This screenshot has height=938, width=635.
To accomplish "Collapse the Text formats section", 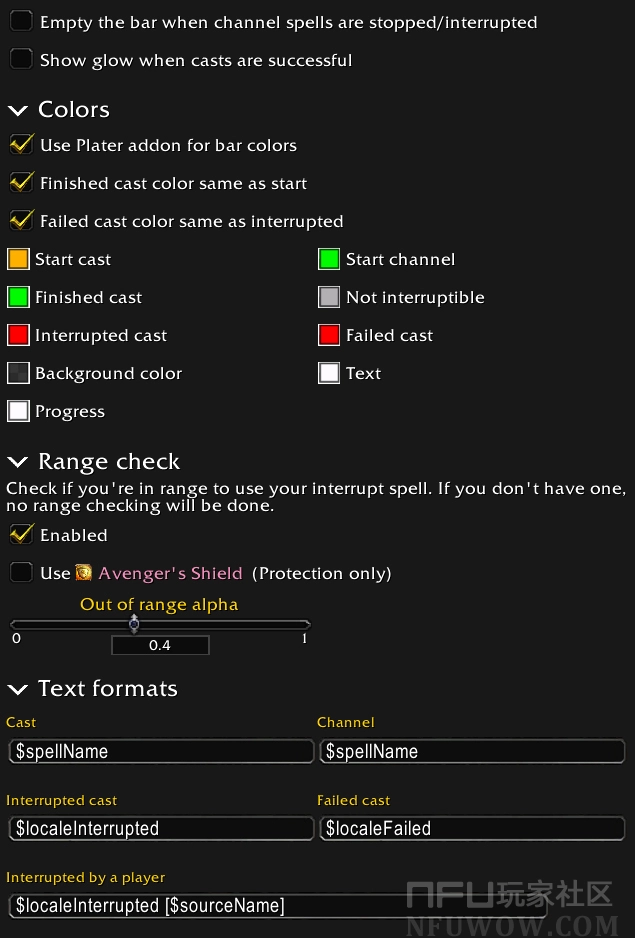I will [18, 689].
